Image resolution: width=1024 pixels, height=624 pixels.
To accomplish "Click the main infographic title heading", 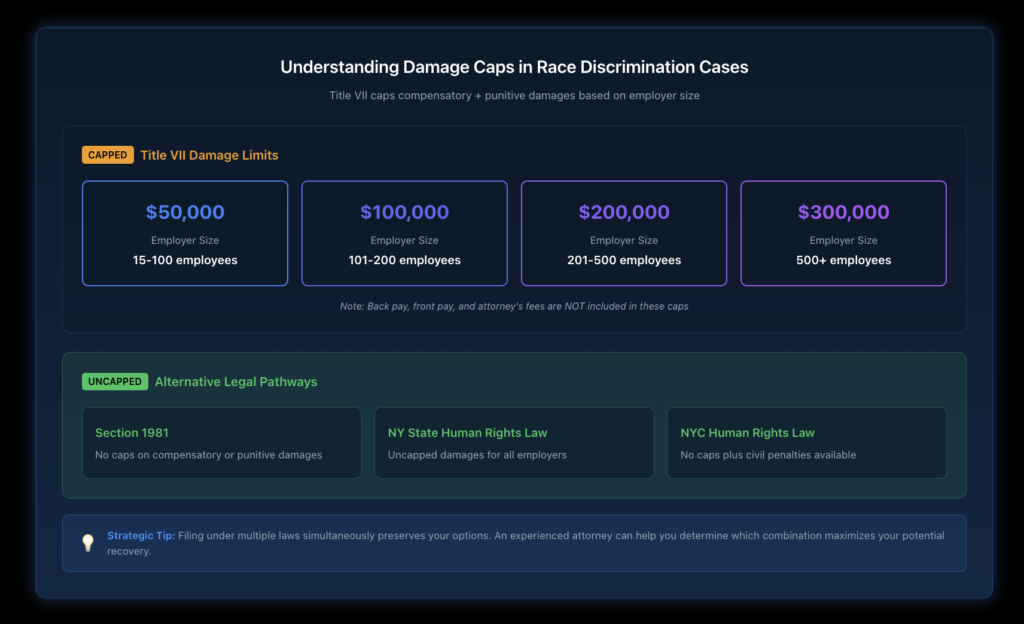I will (512, 67).
